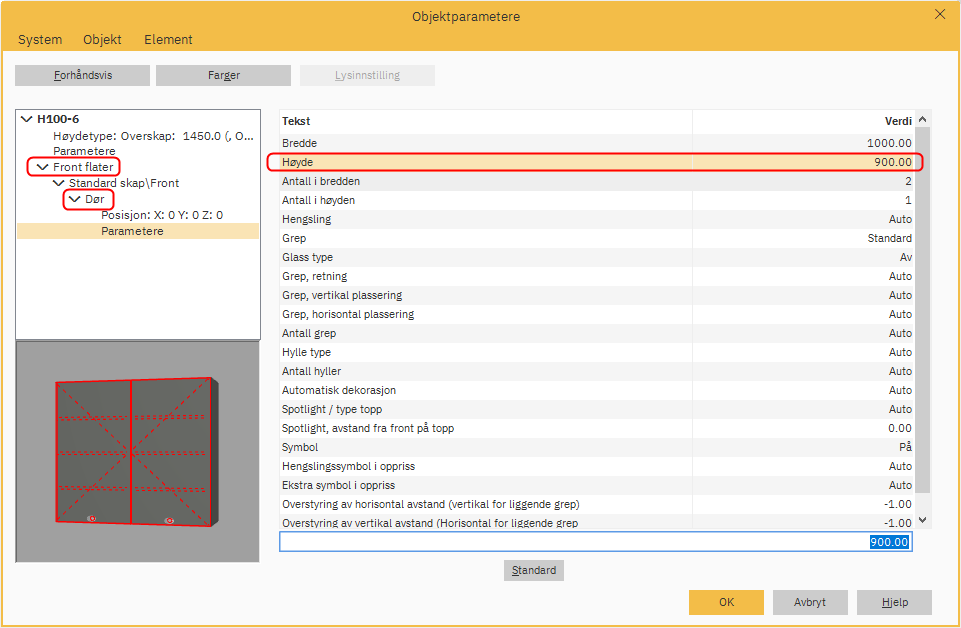Click the Forhåndsvis button
The height and width of the screenshot is (628, 961).
(x=82, y=76)
